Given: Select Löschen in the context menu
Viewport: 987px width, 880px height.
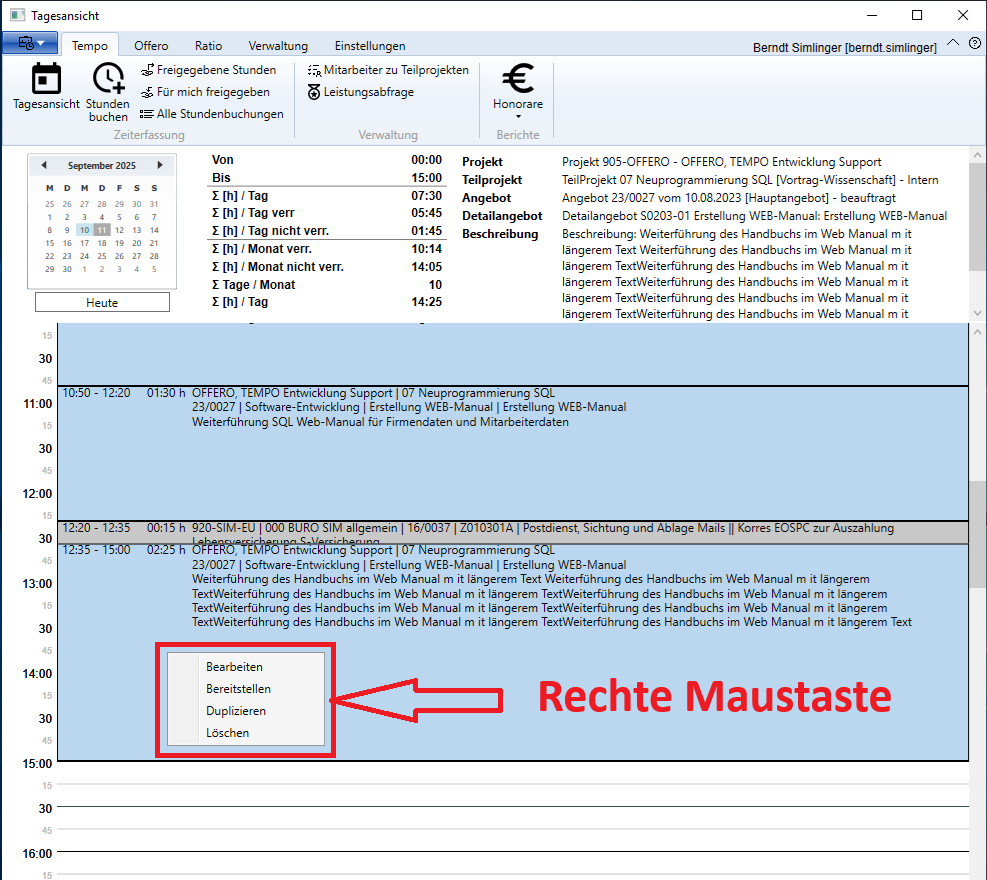Looking at the screenshot, I should (227, 733).
